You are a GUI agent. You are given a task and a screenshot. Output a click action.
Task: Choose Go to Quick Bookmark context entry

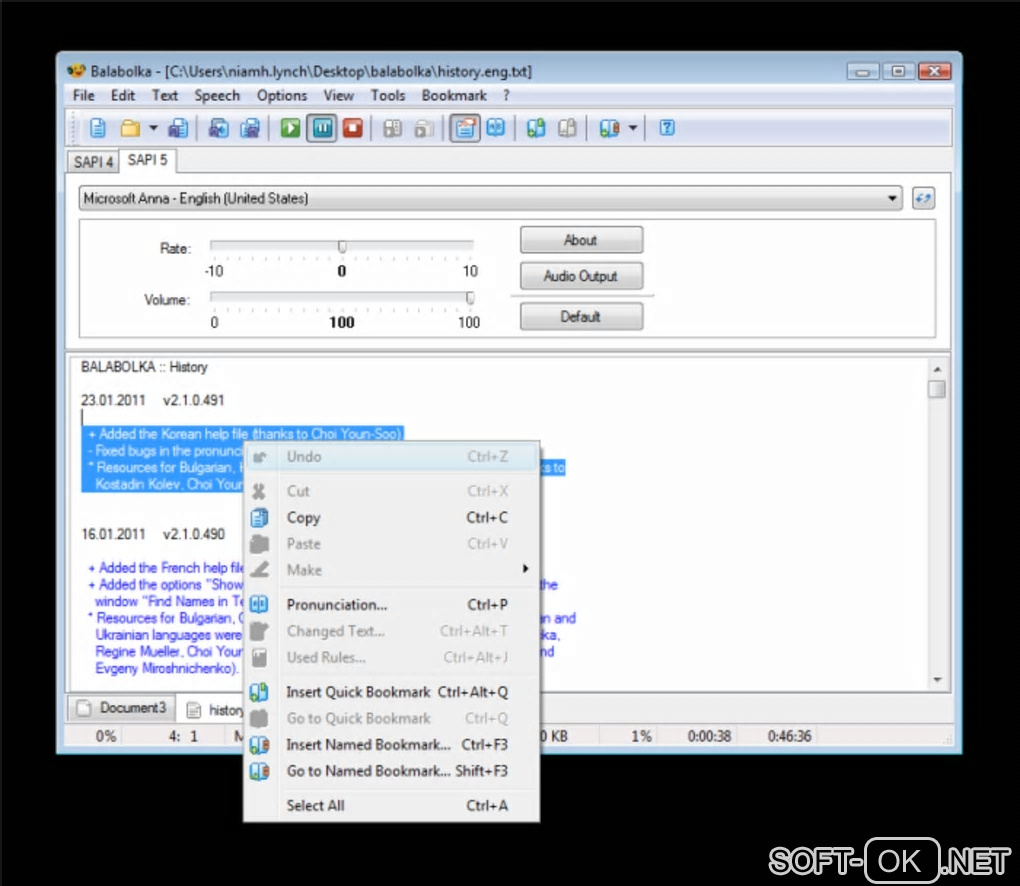point(392,719)
